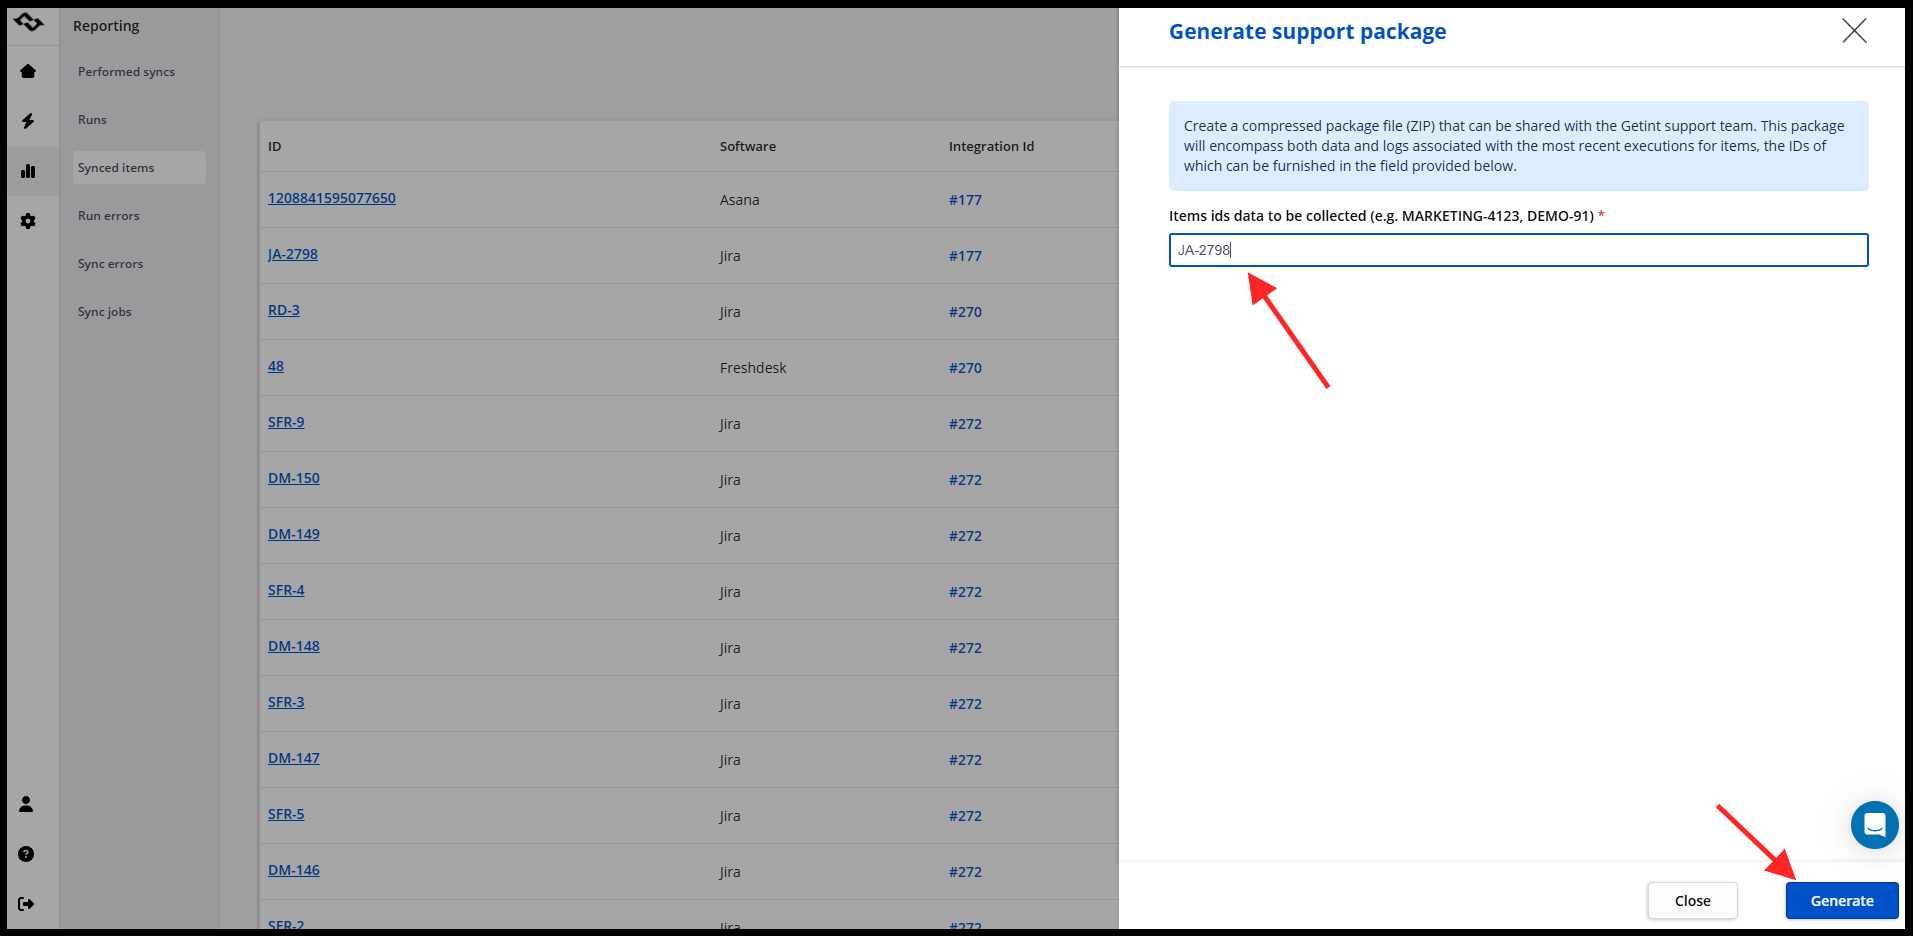Open the gear settings icon
Screen dimensions: 1913x936
(x=28, y=221)
